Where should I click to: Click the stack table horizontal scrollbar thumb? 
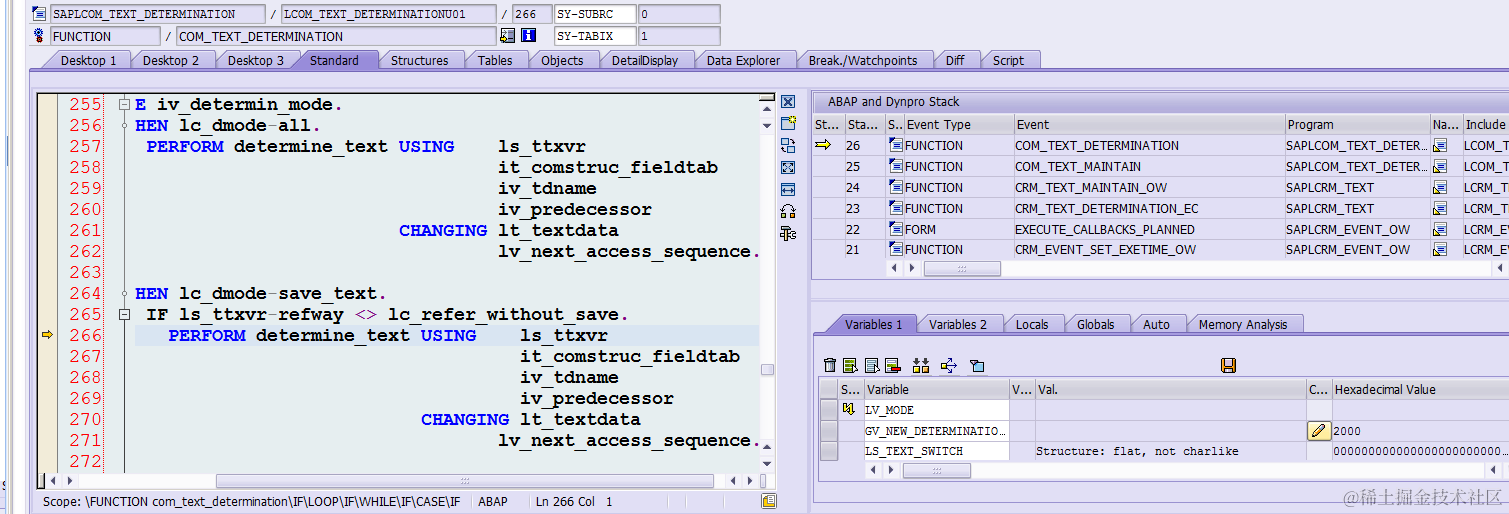pos(961,269)
